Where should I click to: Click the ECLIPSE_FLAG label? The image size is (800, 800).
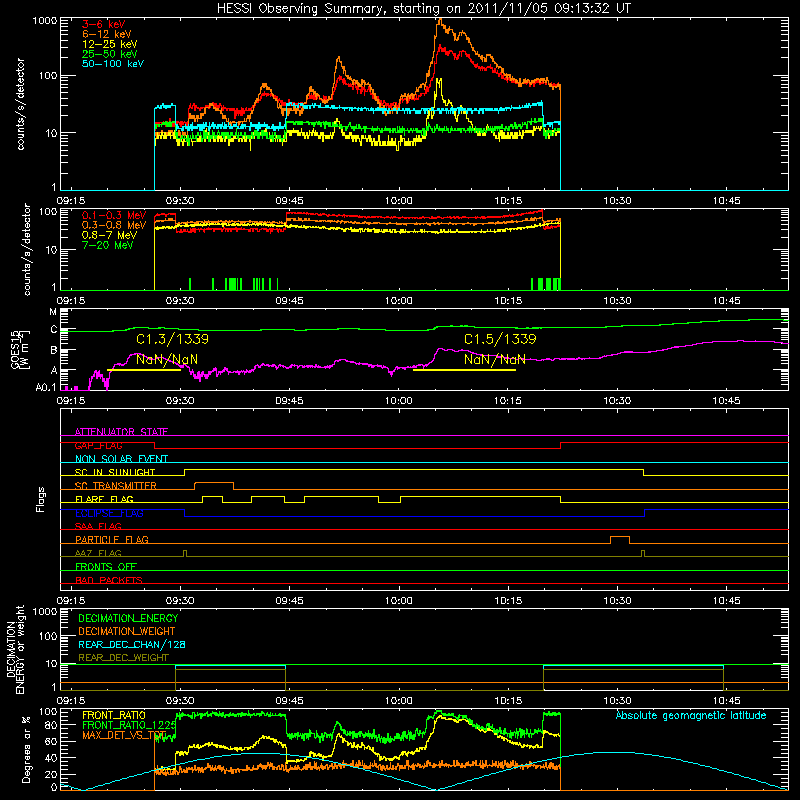109,513
